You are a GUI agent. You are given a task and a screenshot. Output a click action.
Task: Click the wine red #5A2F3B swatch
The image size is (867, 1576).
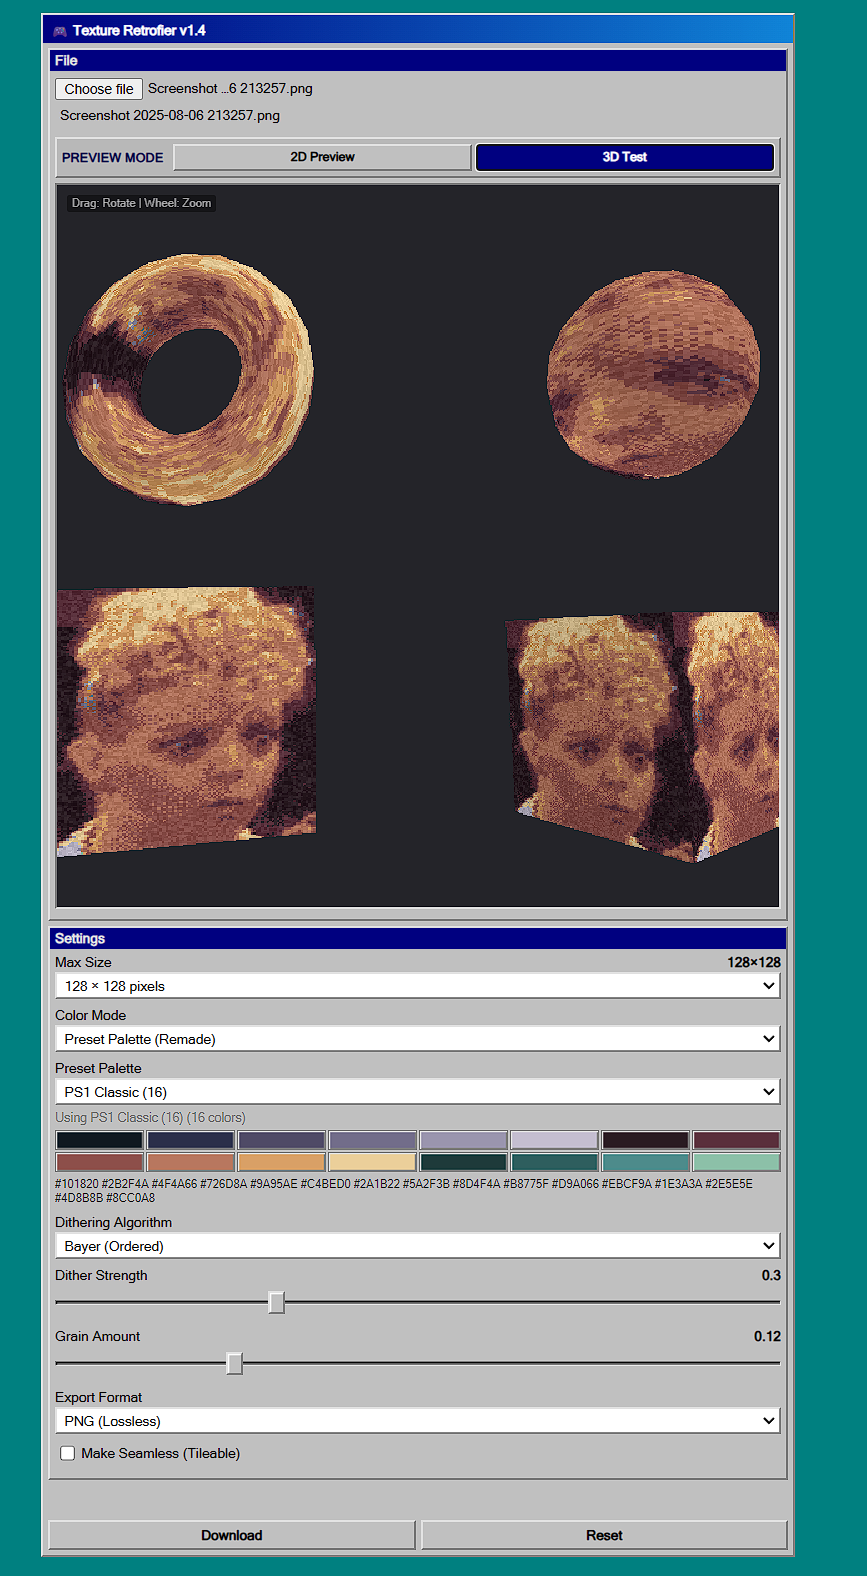(736, 1140)
